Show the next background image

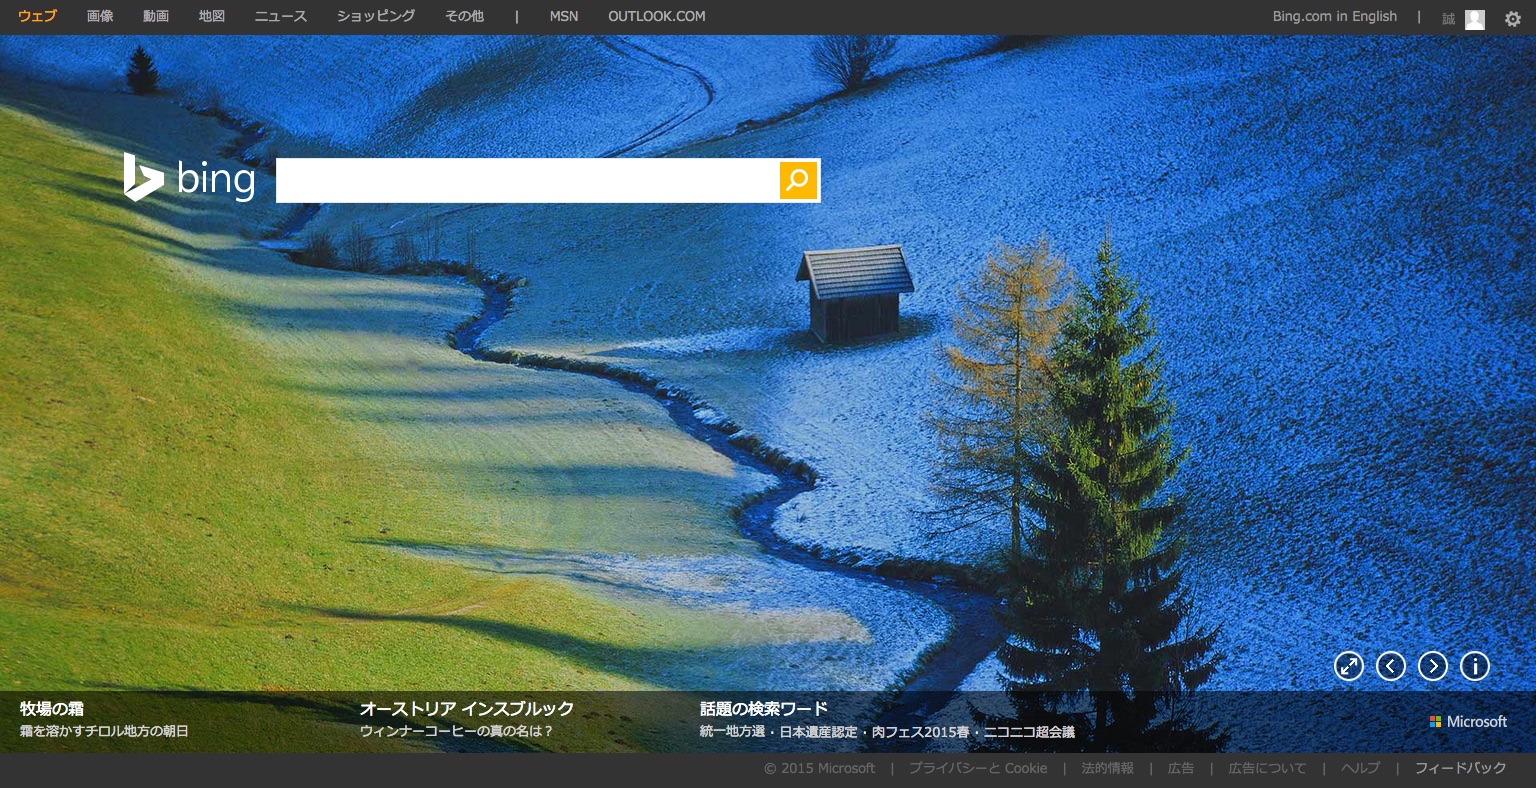(x=1433, y=666)
